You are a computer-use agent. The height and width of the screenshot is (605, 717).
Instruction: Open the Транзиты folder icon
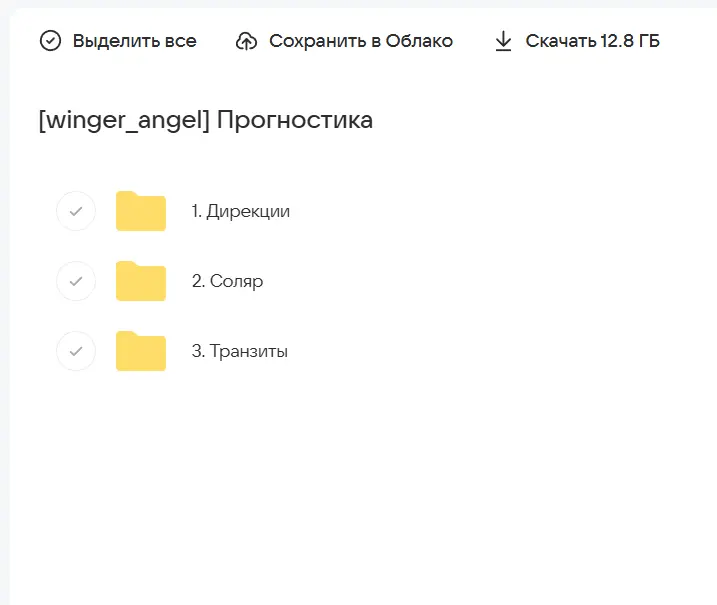[141, 351]
